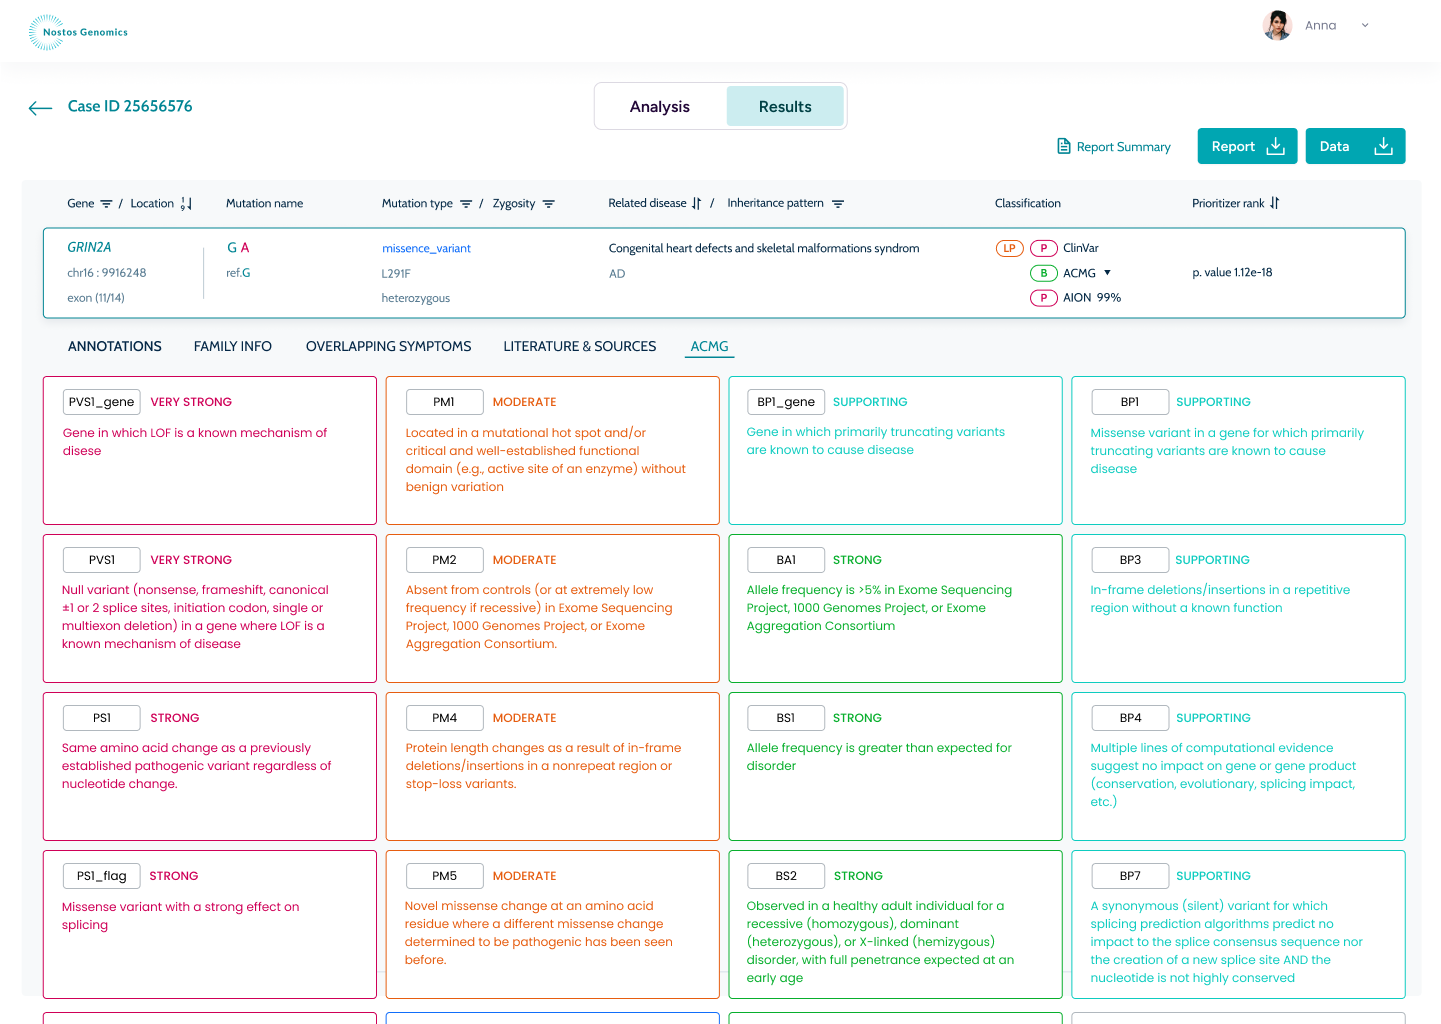This screenshot has width=1441, height=1024.
Task: Select the BP3 criterion tag
Action: 1130,560
